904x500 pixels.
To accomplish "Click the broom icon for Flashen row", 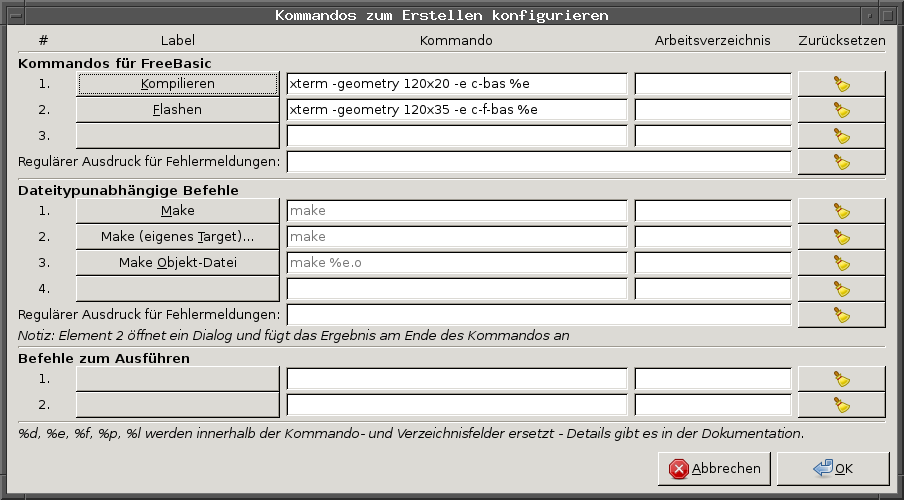I will pyautogui.click(x=841, y=110).
